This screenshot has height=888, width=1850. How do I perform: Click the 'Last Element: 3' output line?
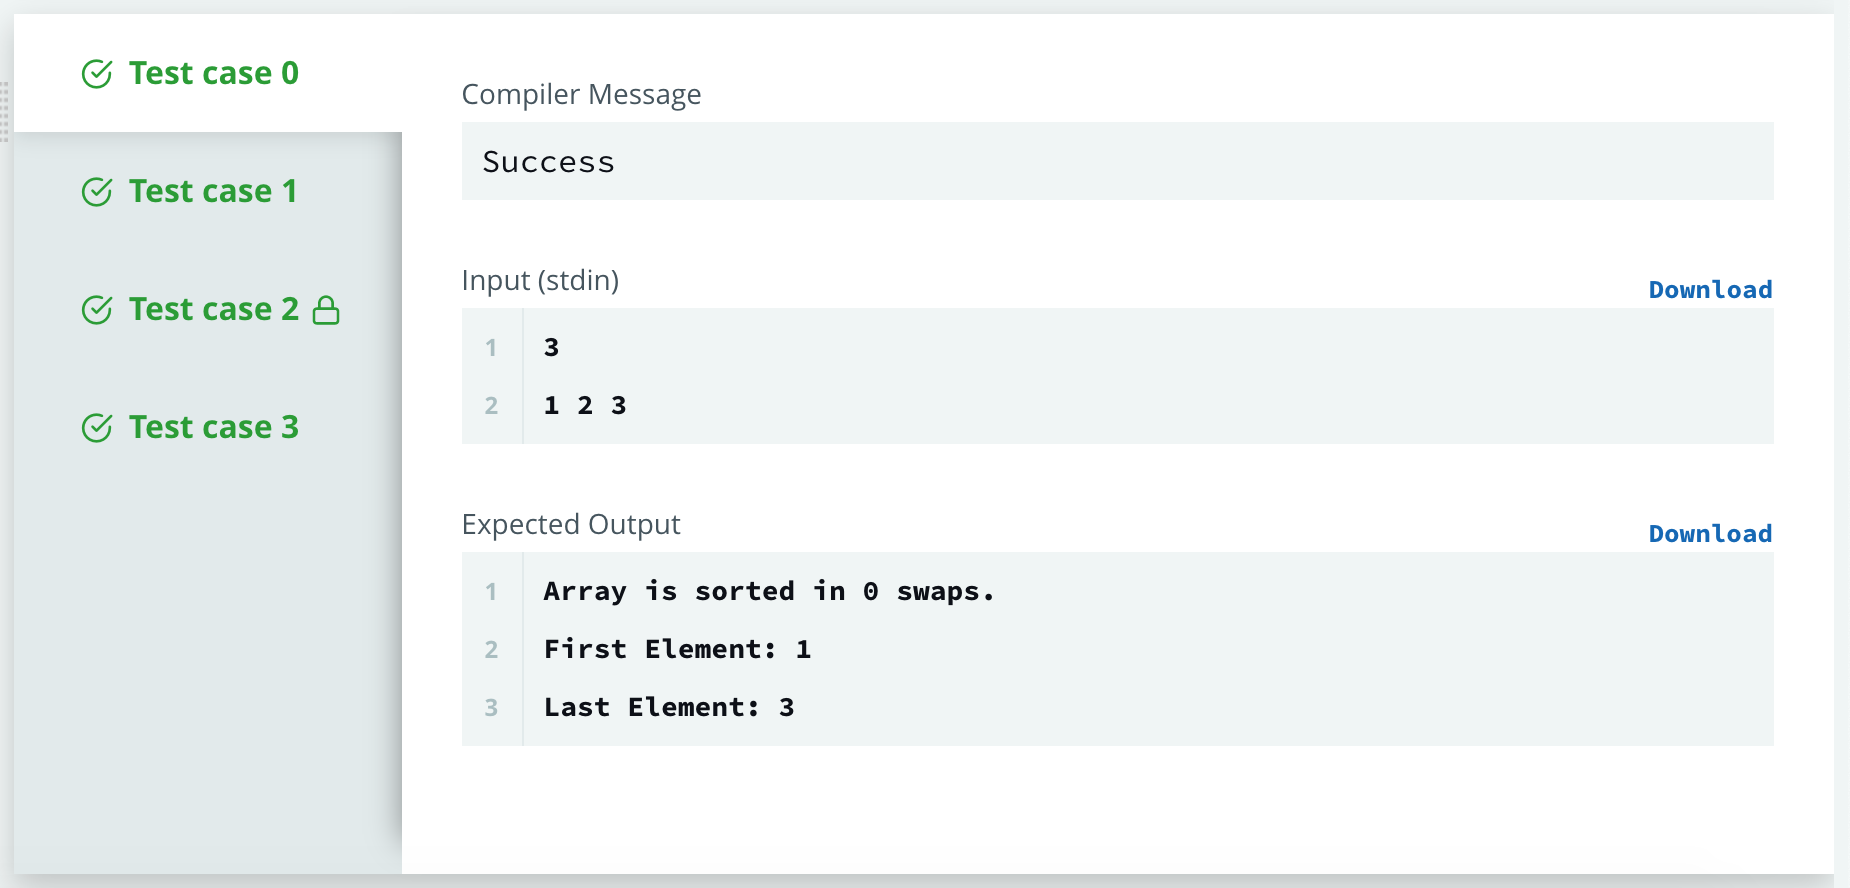pos(1117,707)
